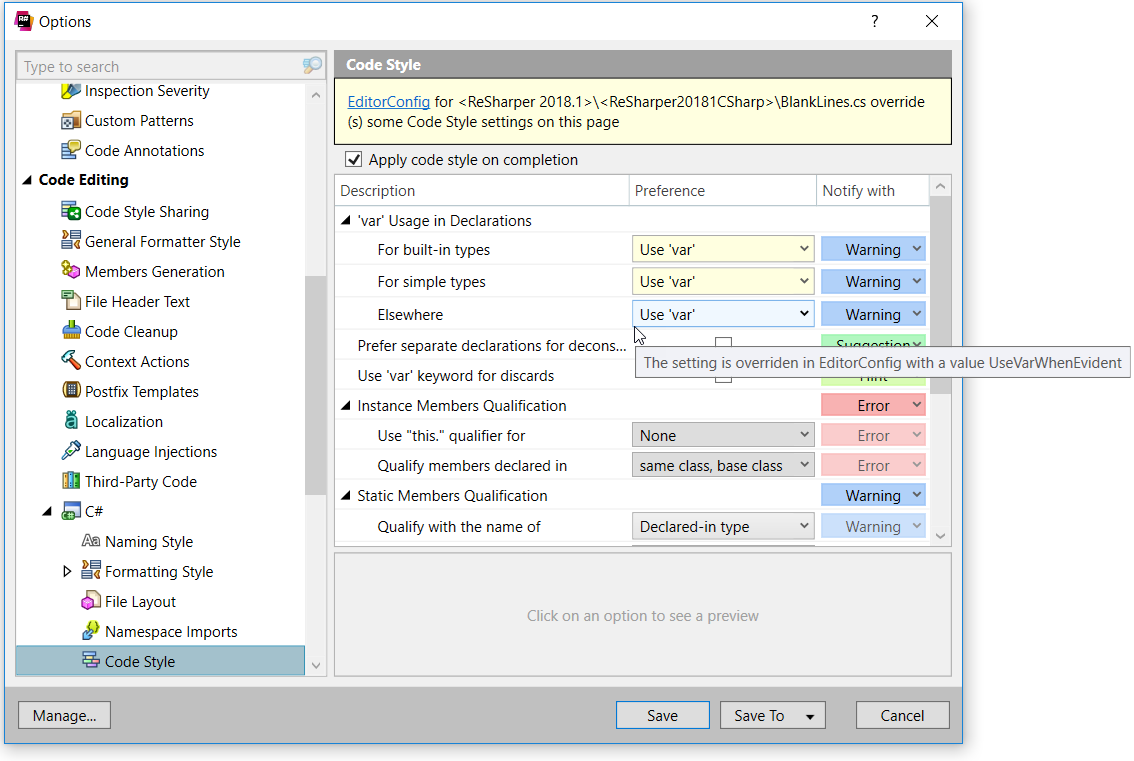Click the File Header Text icon

tap(71, 301)
